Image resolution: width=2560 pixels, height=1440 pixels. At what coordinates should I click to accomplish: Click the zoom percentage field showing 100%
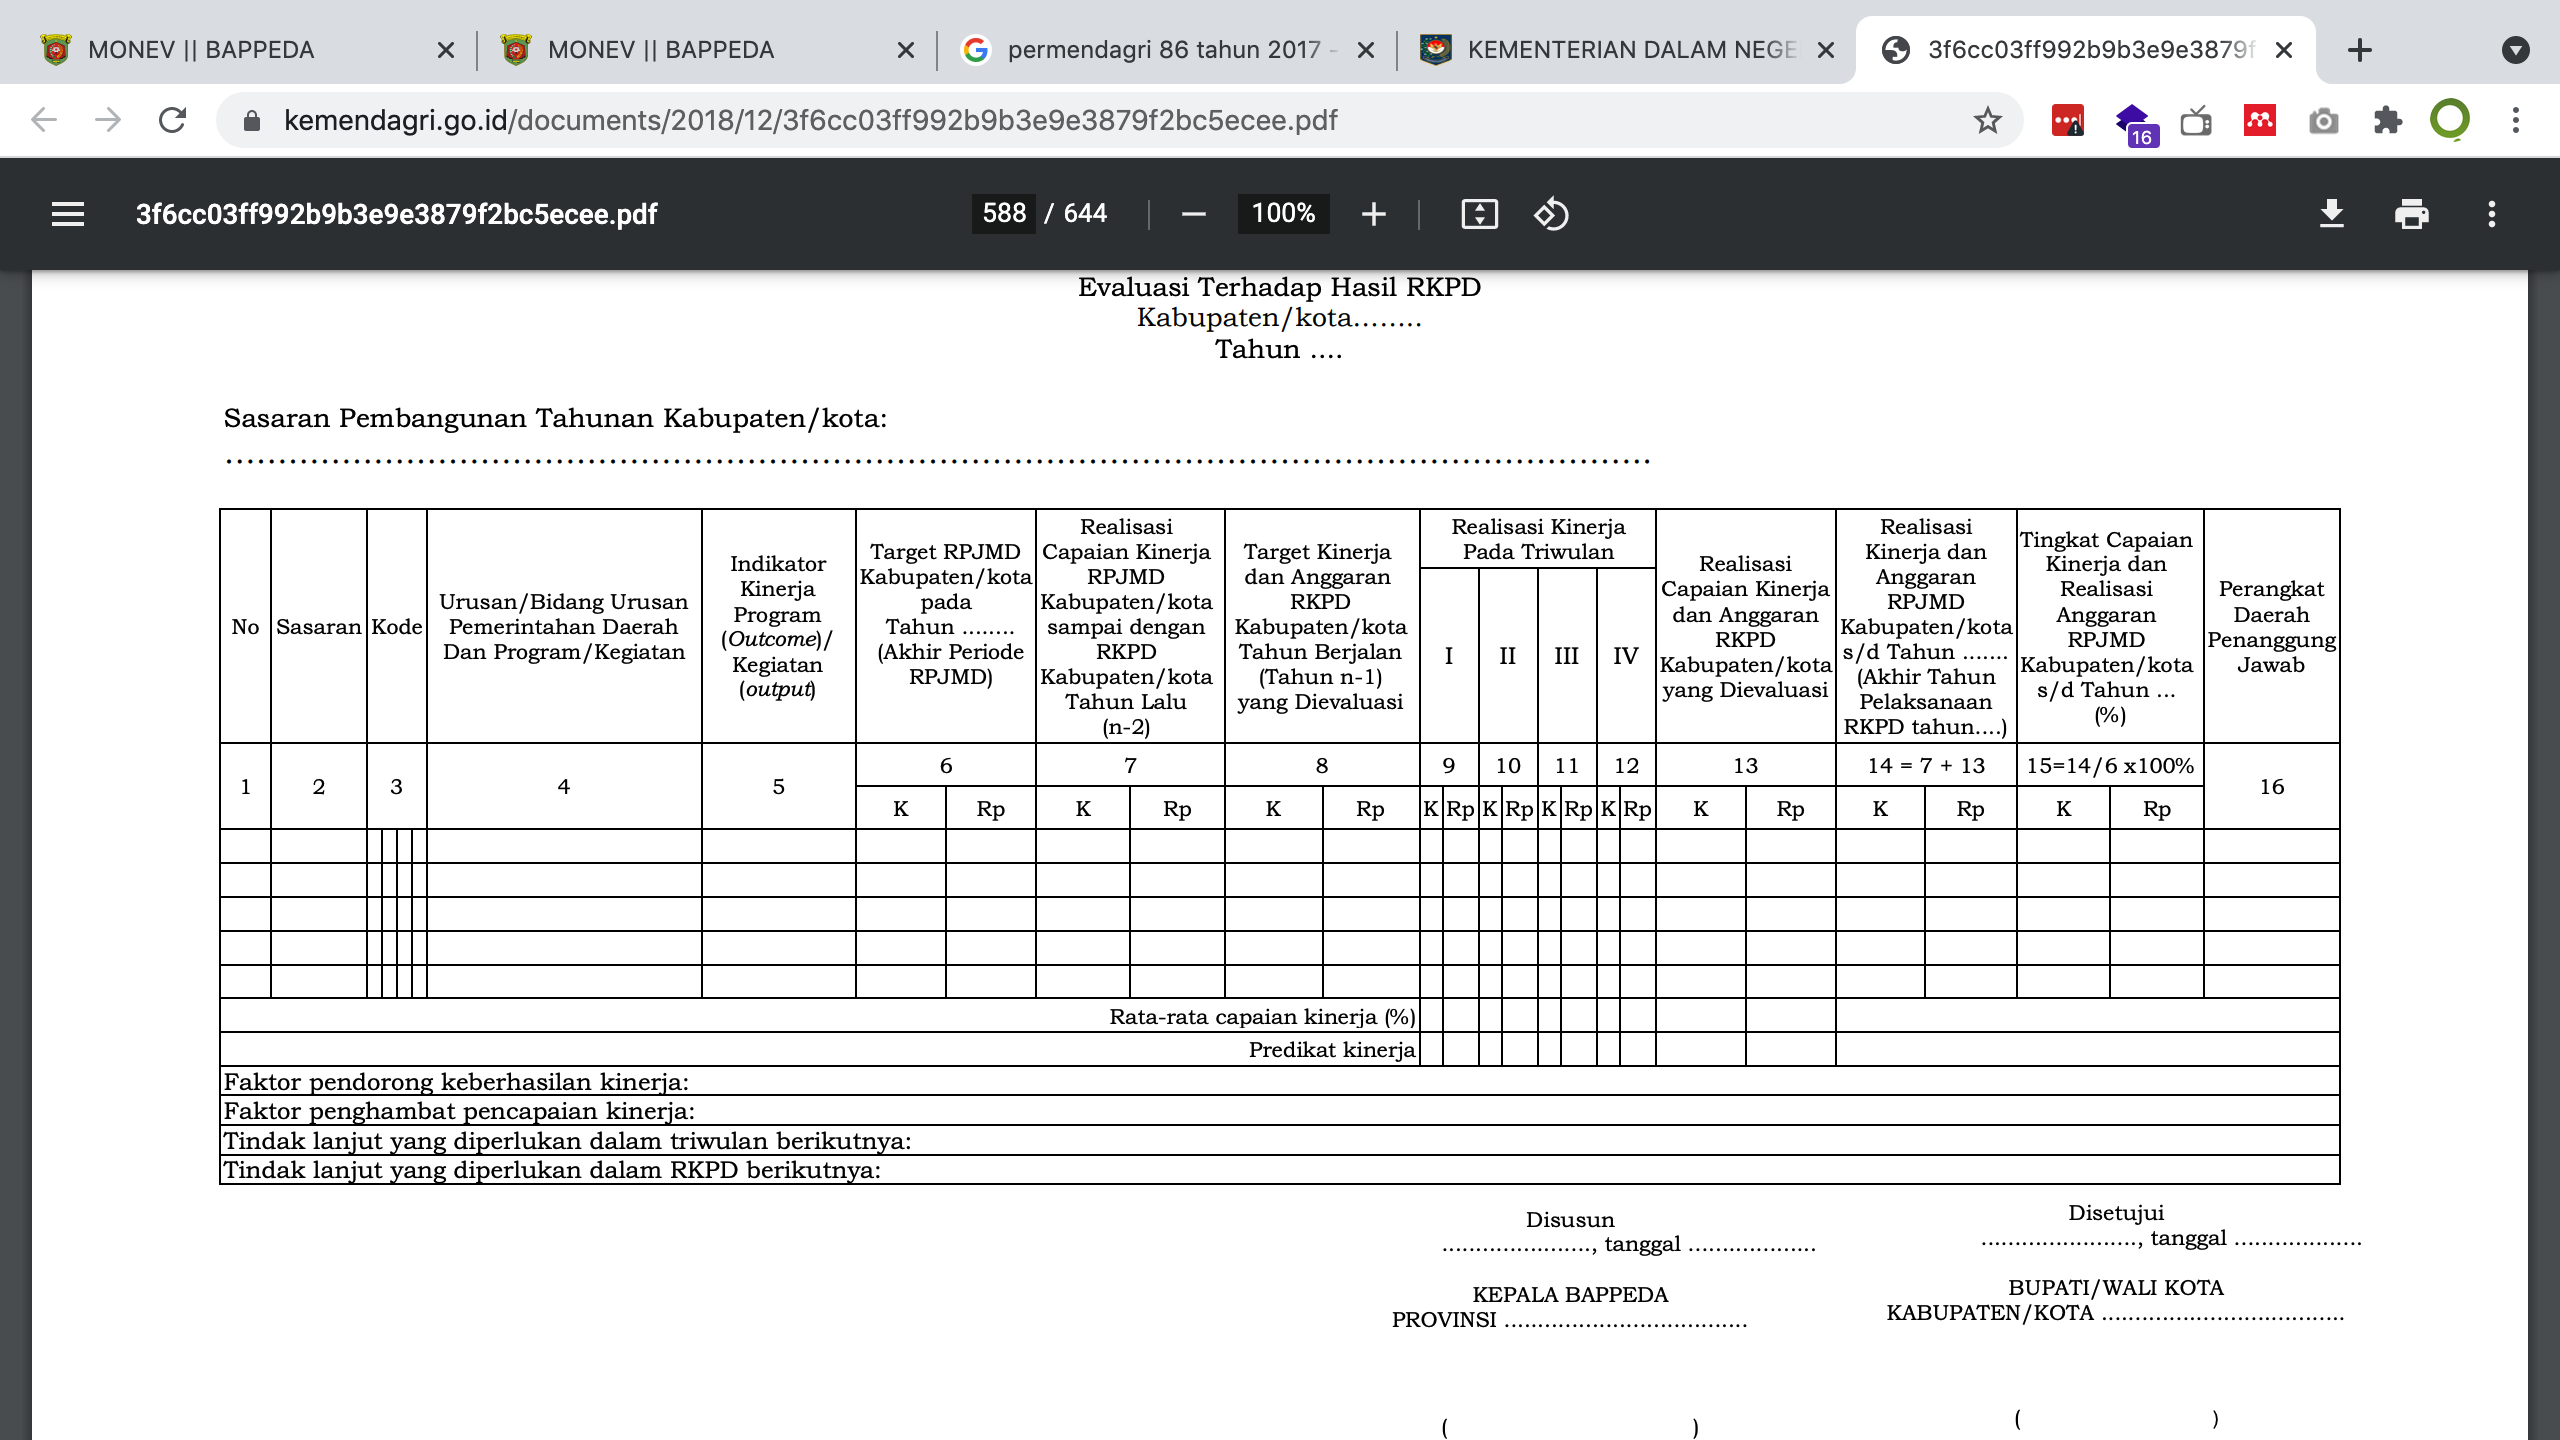coord(1283,214)
